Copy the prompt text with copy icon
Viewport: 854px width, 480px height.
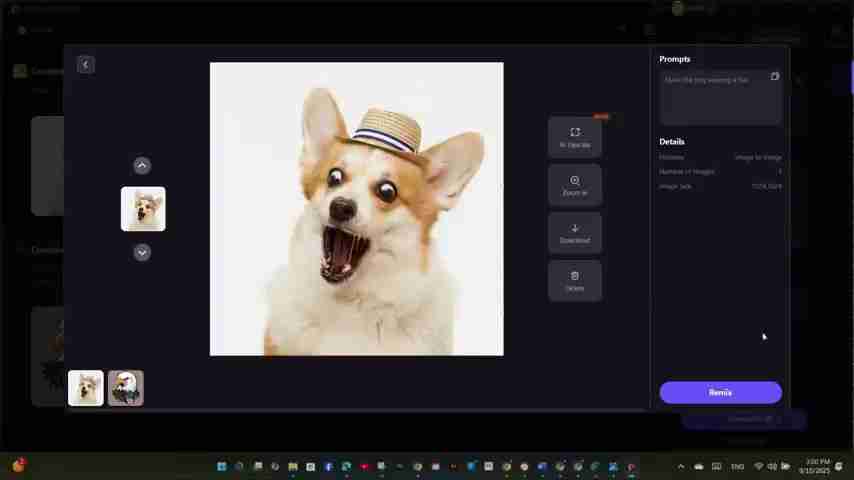[774, 76]
